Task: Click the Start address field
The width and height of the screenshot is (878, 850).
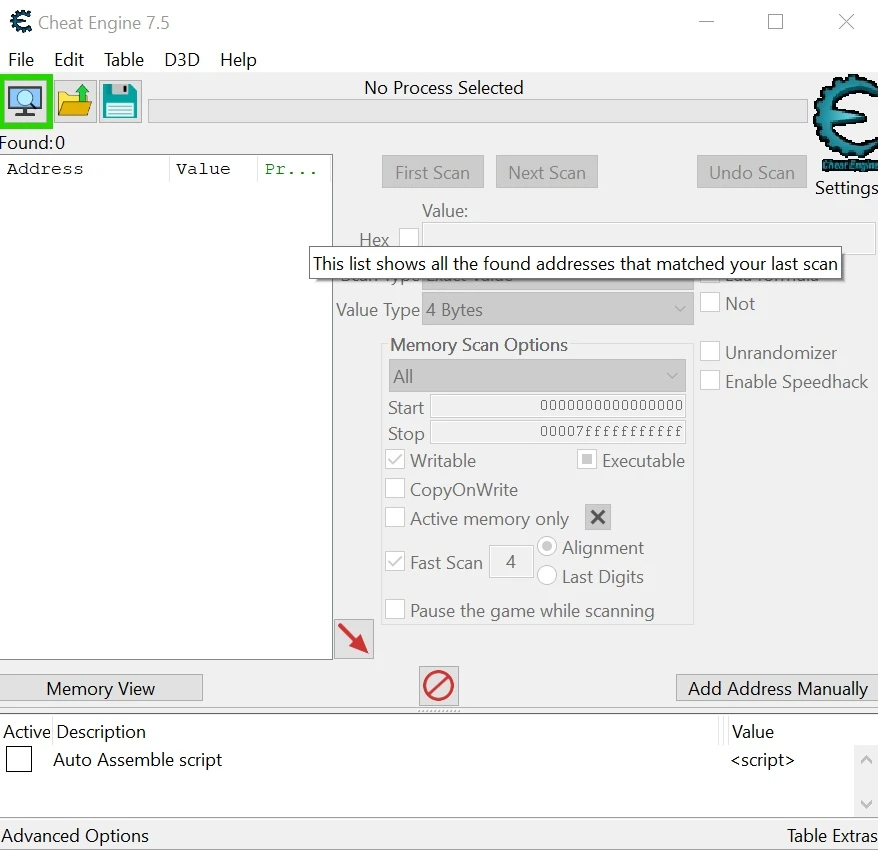Action: click(x=558, y=405)
